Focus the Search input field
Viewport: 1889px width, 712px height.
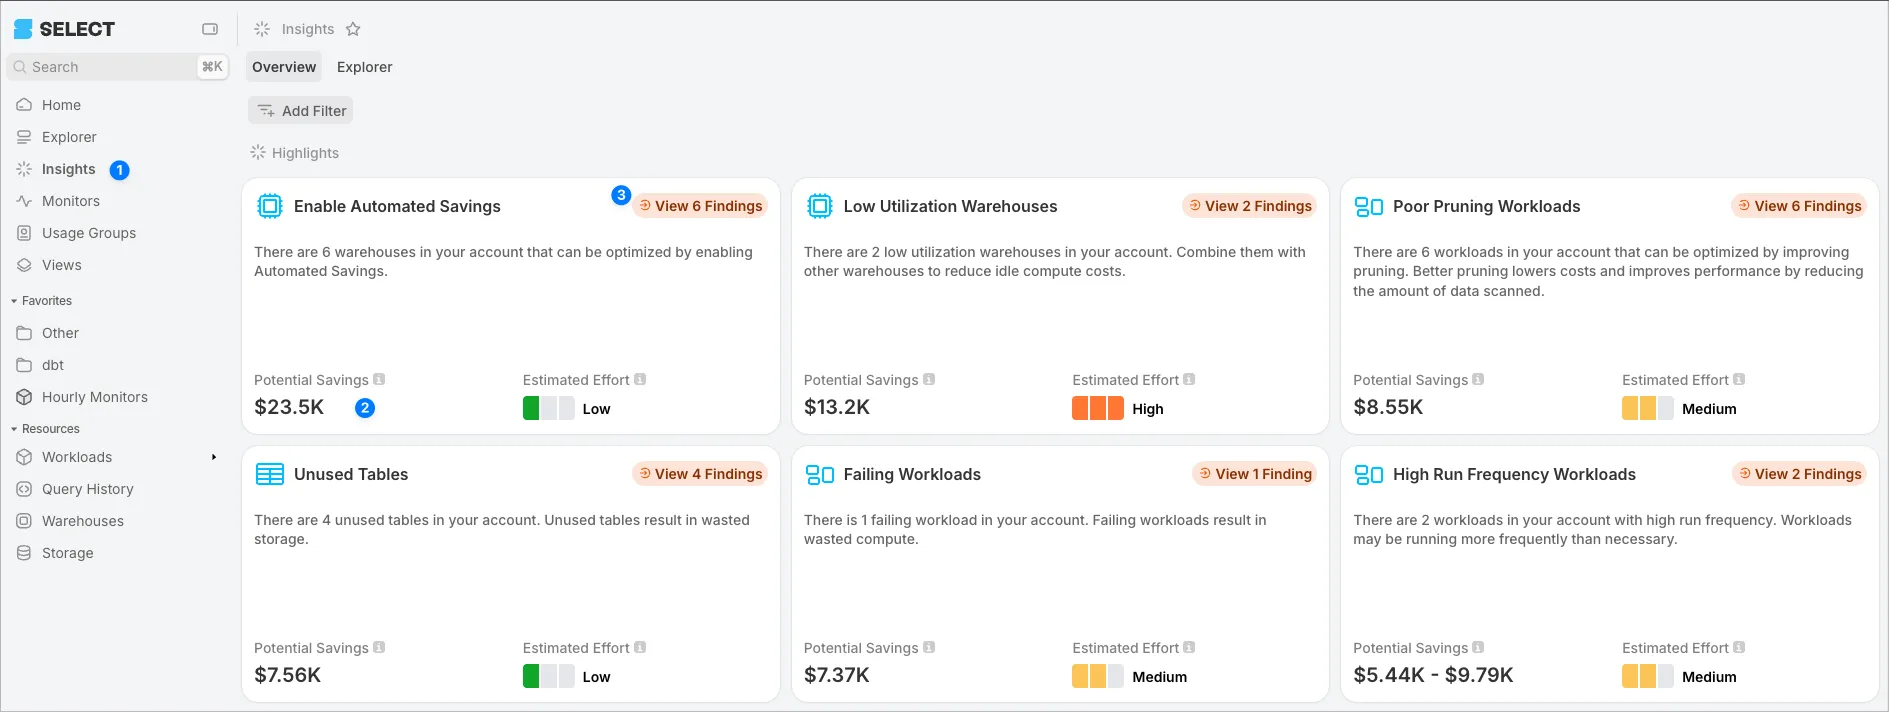pyautogui.click(x=118, y=67)
